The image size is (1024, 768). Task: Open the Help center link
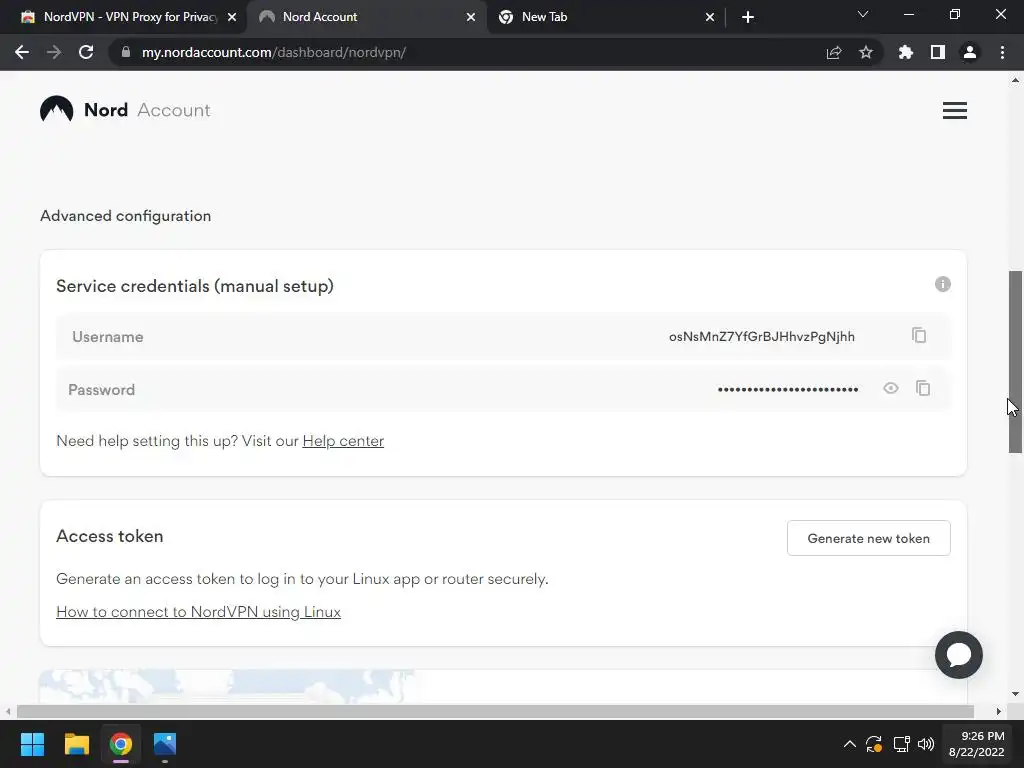point(343,441)
